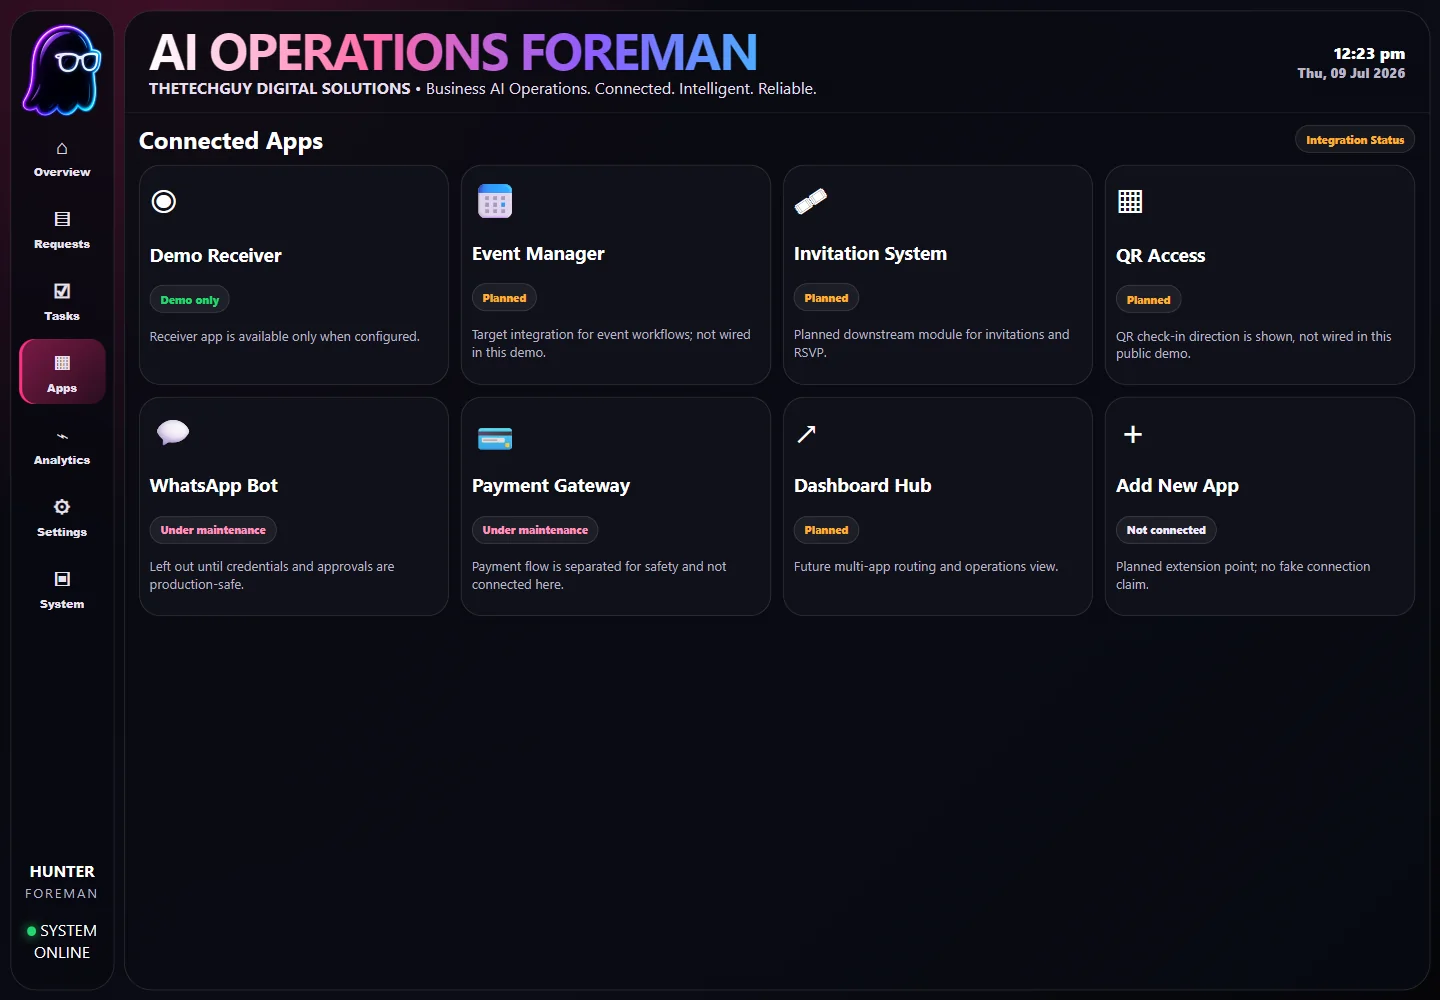Screen dimensions: 1440x1000
Task: Click the Payment Gateway credit card icon
Action: 495,439
